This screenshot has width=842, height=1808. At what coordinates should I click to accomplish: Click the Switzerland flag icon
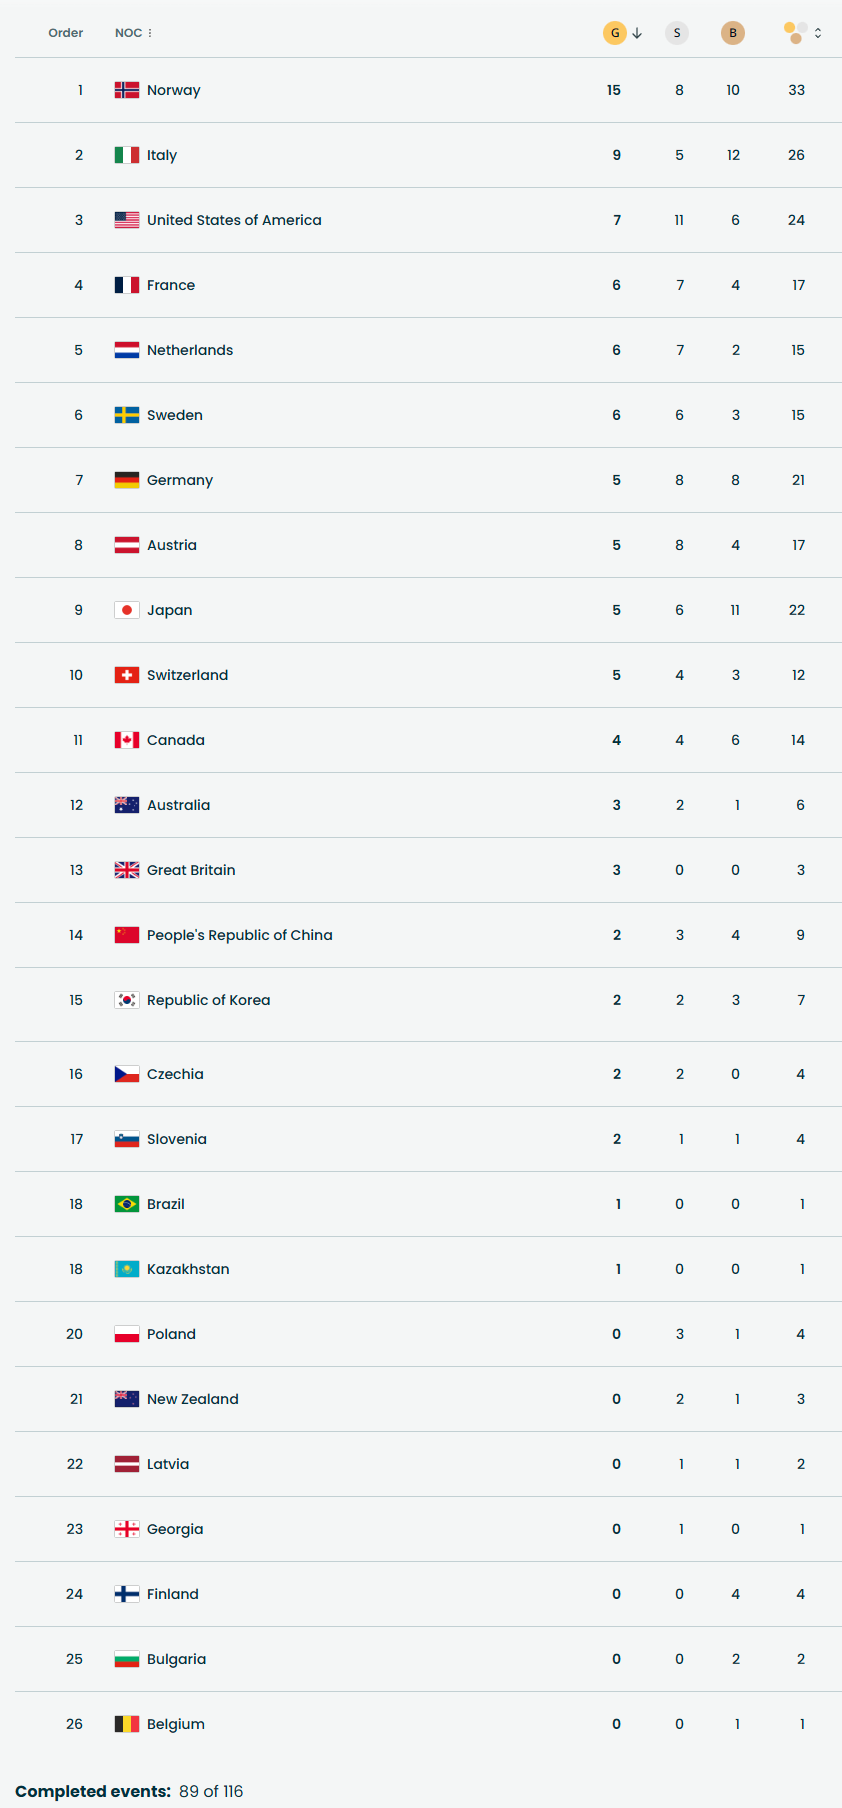click(x=127, y=675)
